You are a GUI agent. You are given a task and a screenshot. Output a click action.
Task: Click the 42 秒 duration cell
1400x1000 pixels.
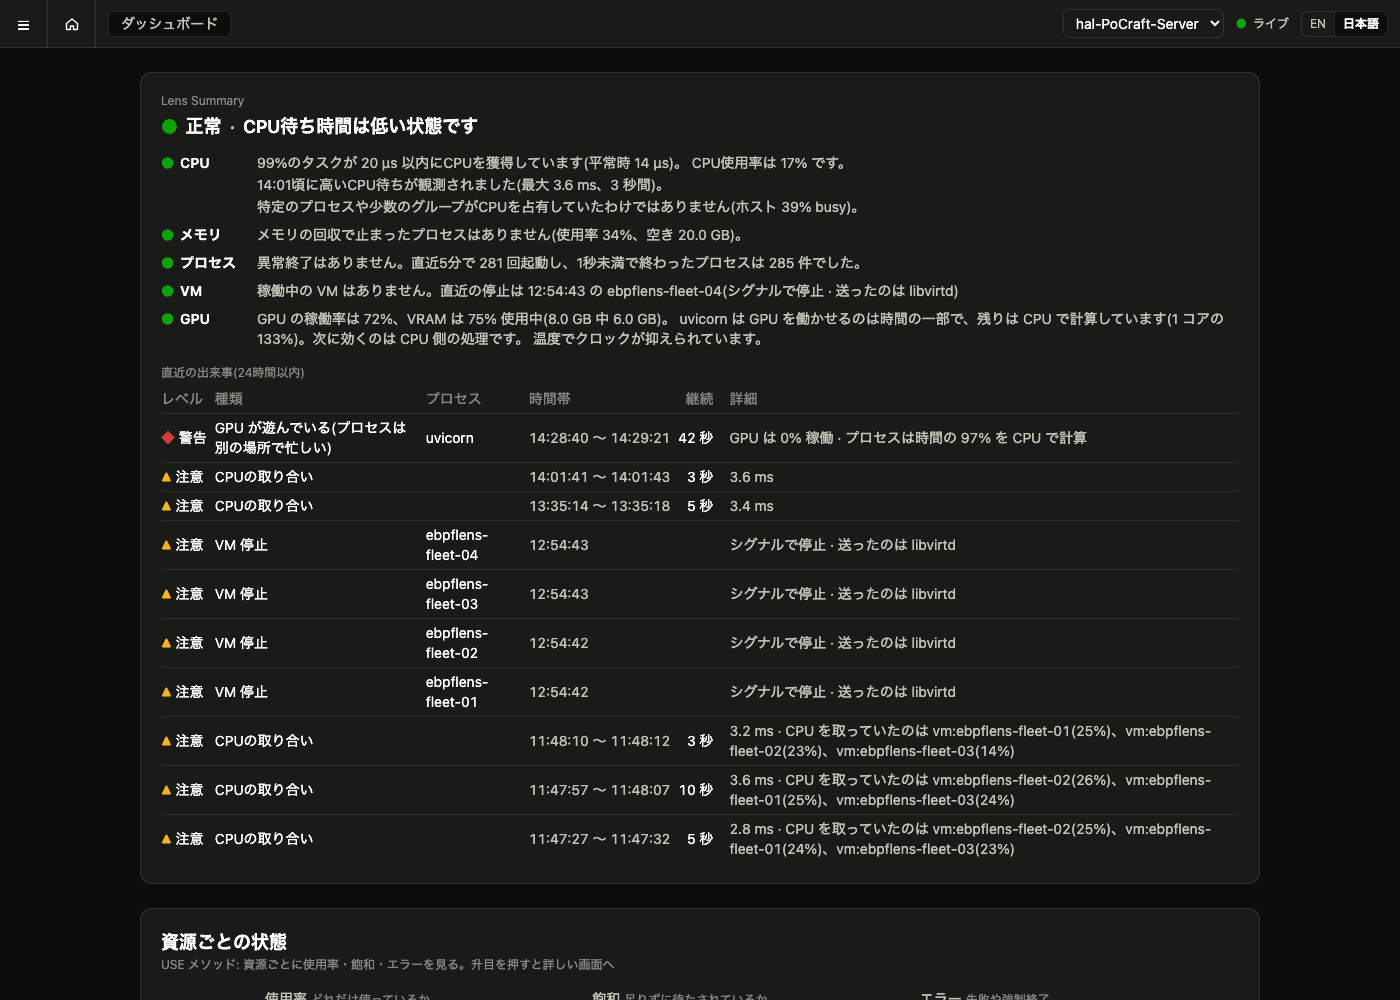pyautogui.click(x=696, y=438)
